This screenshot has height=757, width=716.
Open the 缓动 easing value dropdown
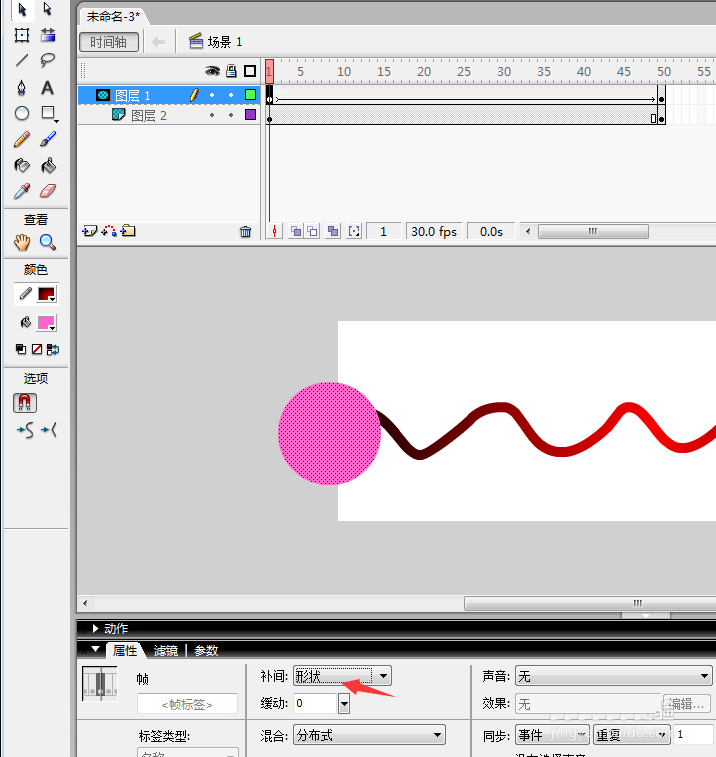click(x=344, y=703)
